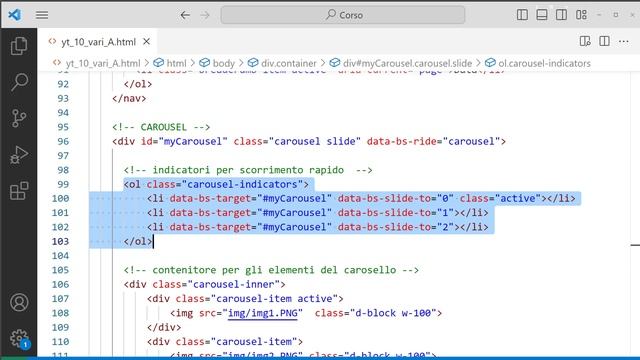This screenshot has height=360, width=640.
Task: Go forward with the right arrow
Action: tap(205, 15)
